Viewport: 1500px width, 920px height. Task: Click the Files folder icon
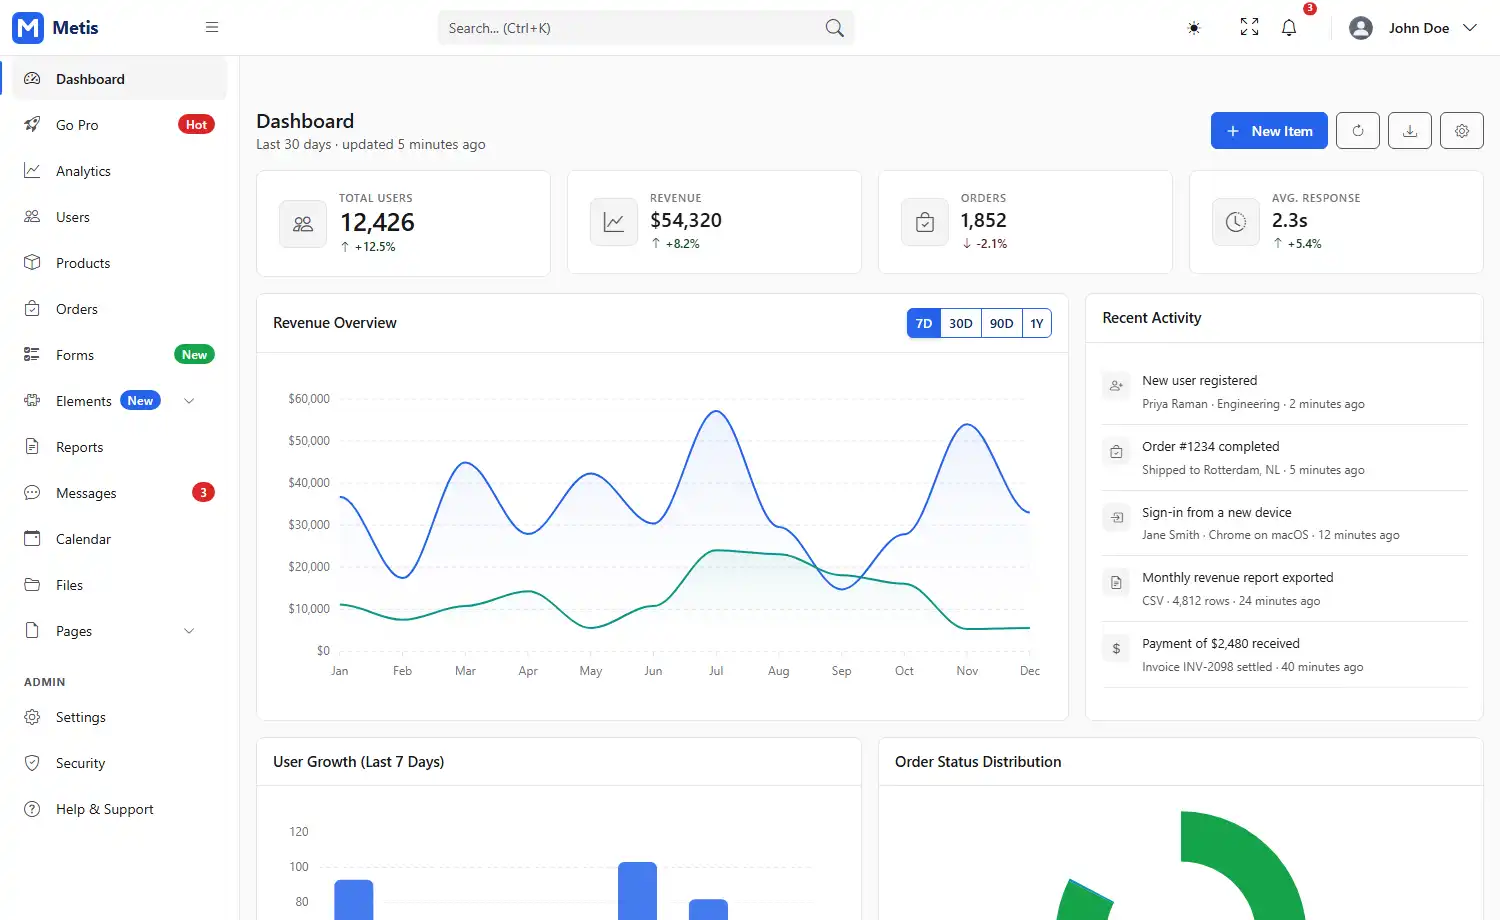[x=32, y=585]
